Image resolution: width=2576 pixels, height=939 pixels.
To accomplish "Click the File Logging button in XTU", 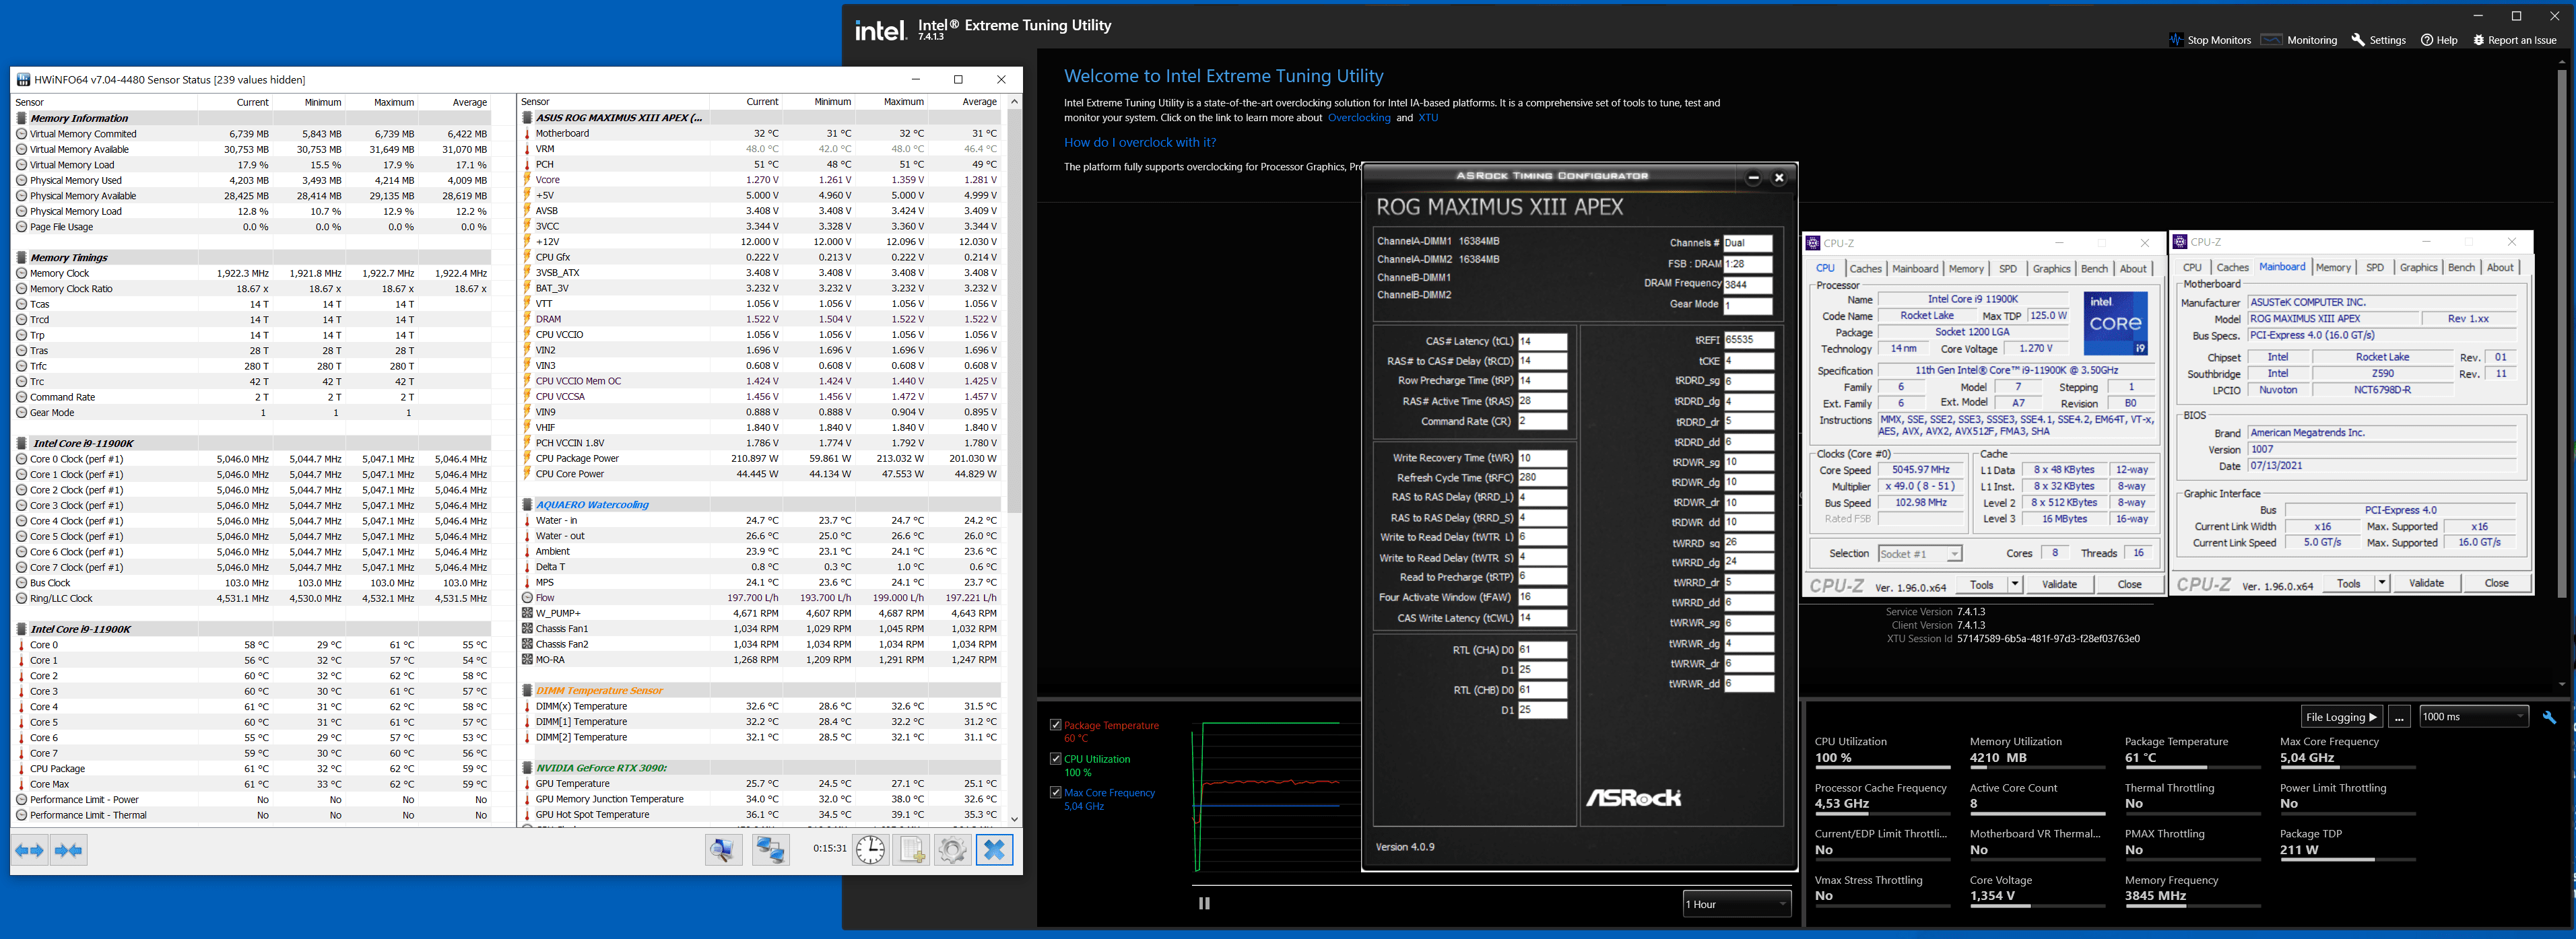I will coord(2341,717).
